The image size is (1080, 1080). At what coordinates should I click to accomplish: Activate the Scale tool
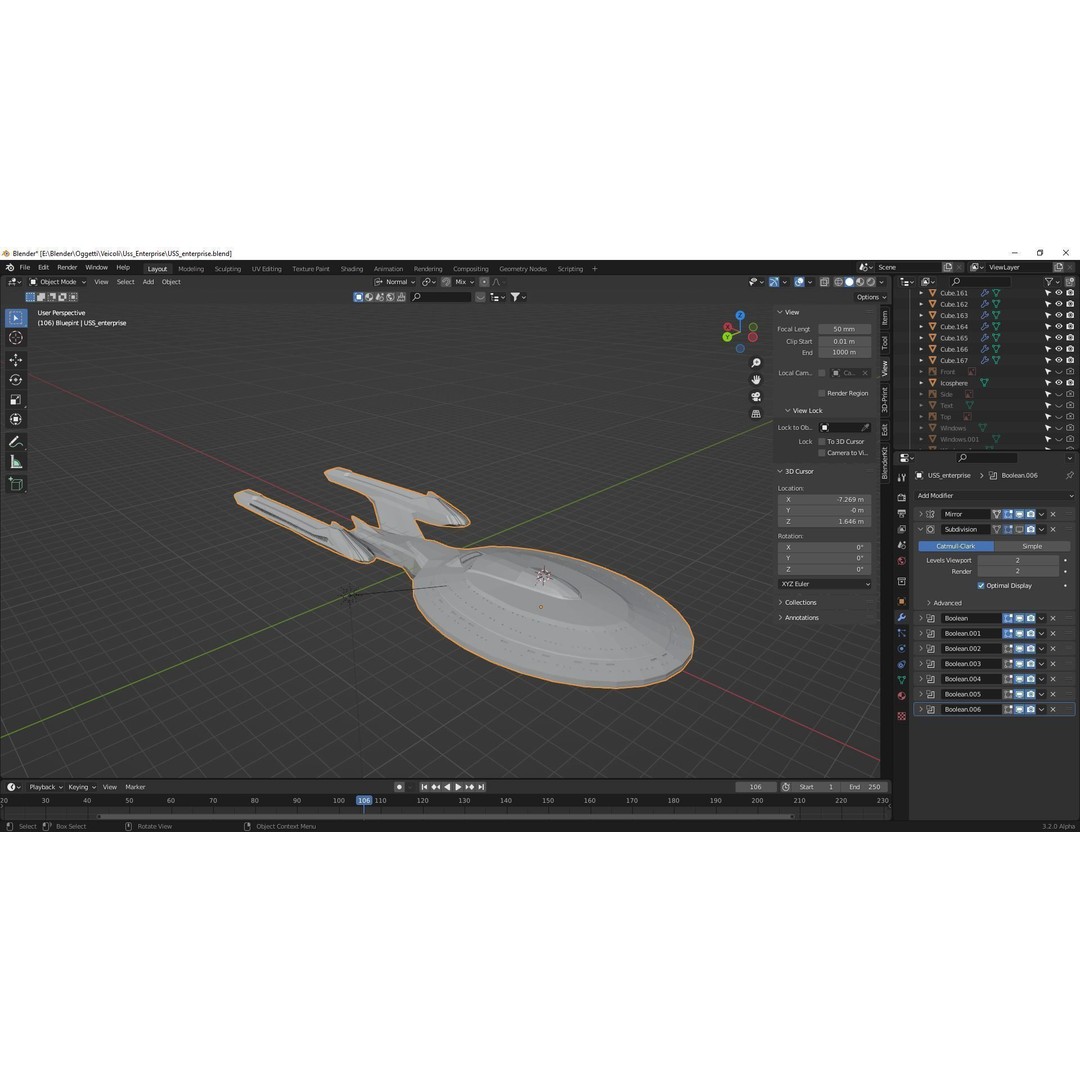coord(16,399)
